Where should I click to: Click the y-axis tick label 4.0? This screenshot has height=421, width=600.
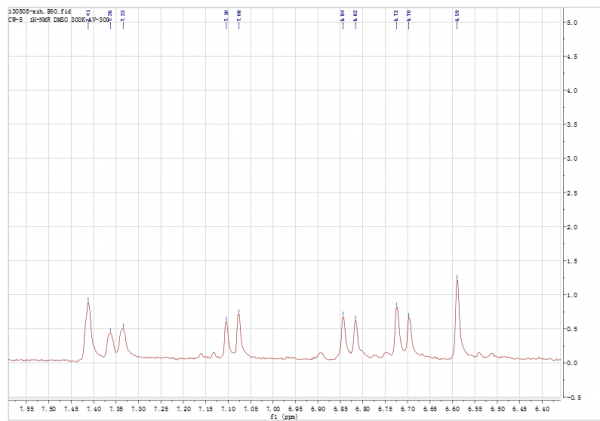(x=572, y=91)
